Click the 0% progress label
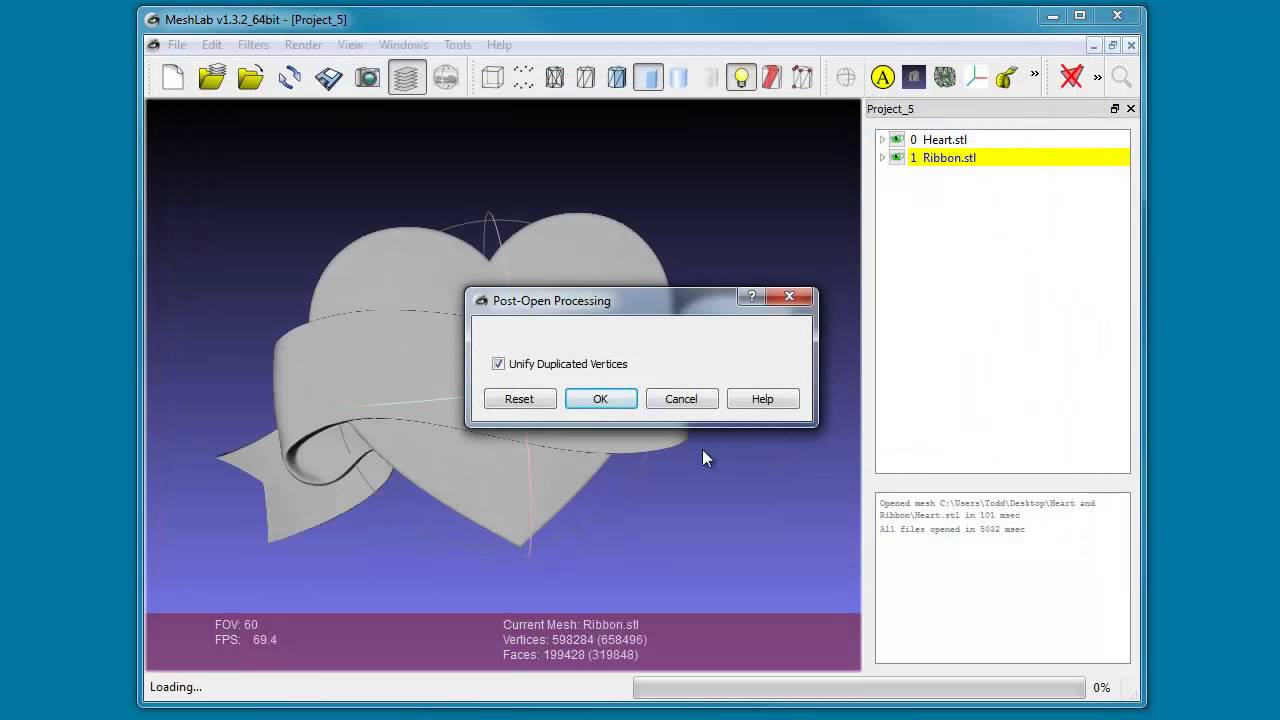Image resolution: width=1280 pixels, height=720 pixels. coord(1101,688)
